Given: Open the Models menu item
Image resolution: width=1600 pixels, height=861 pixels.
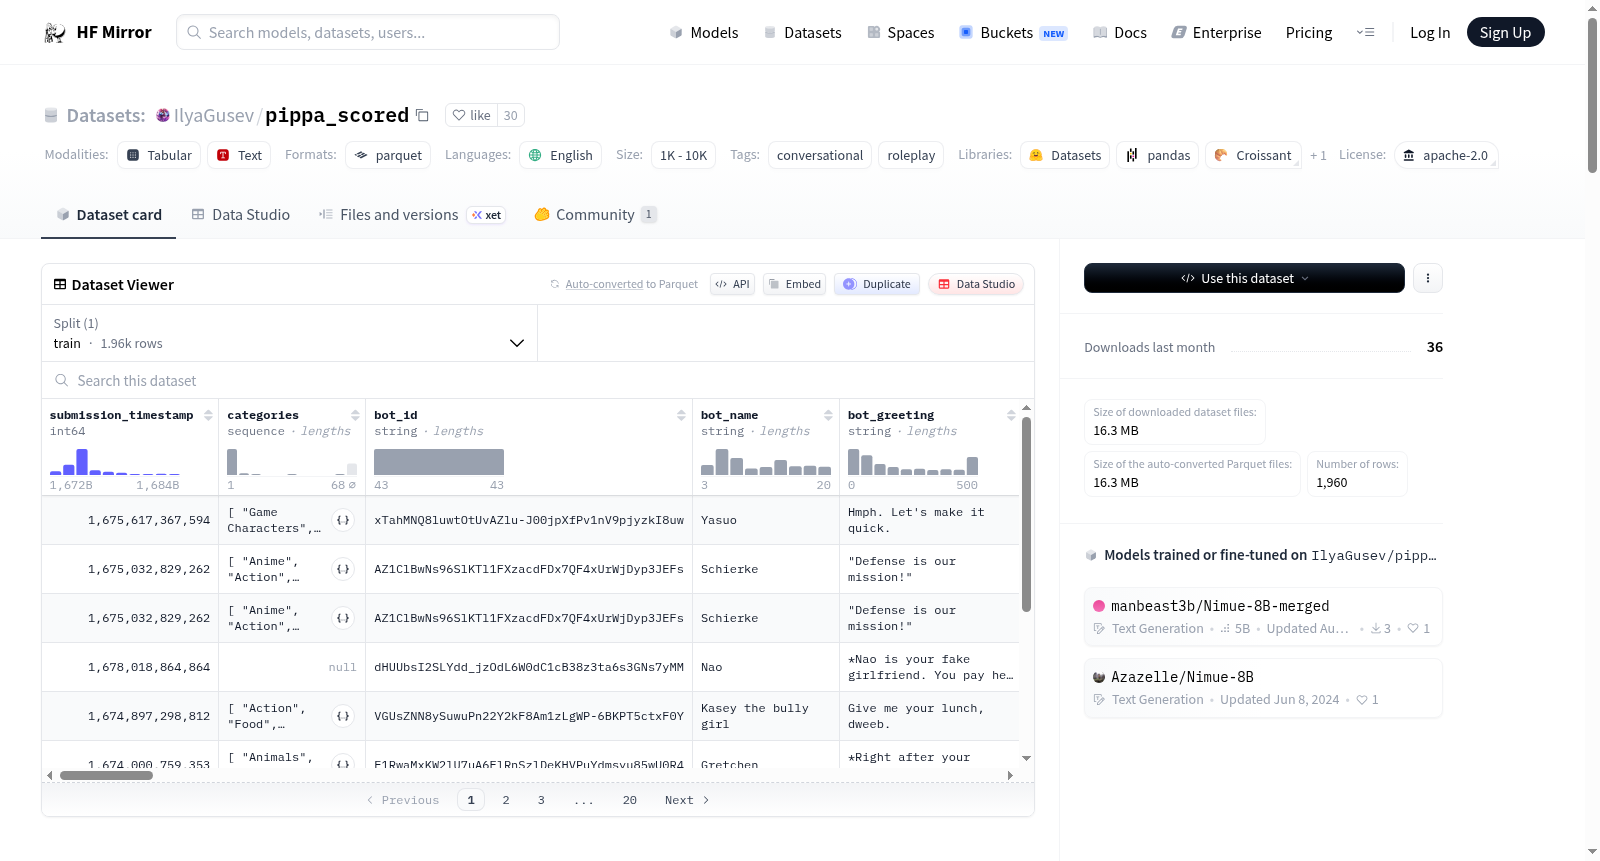Looking at the screenshot, I should [704, 33].
